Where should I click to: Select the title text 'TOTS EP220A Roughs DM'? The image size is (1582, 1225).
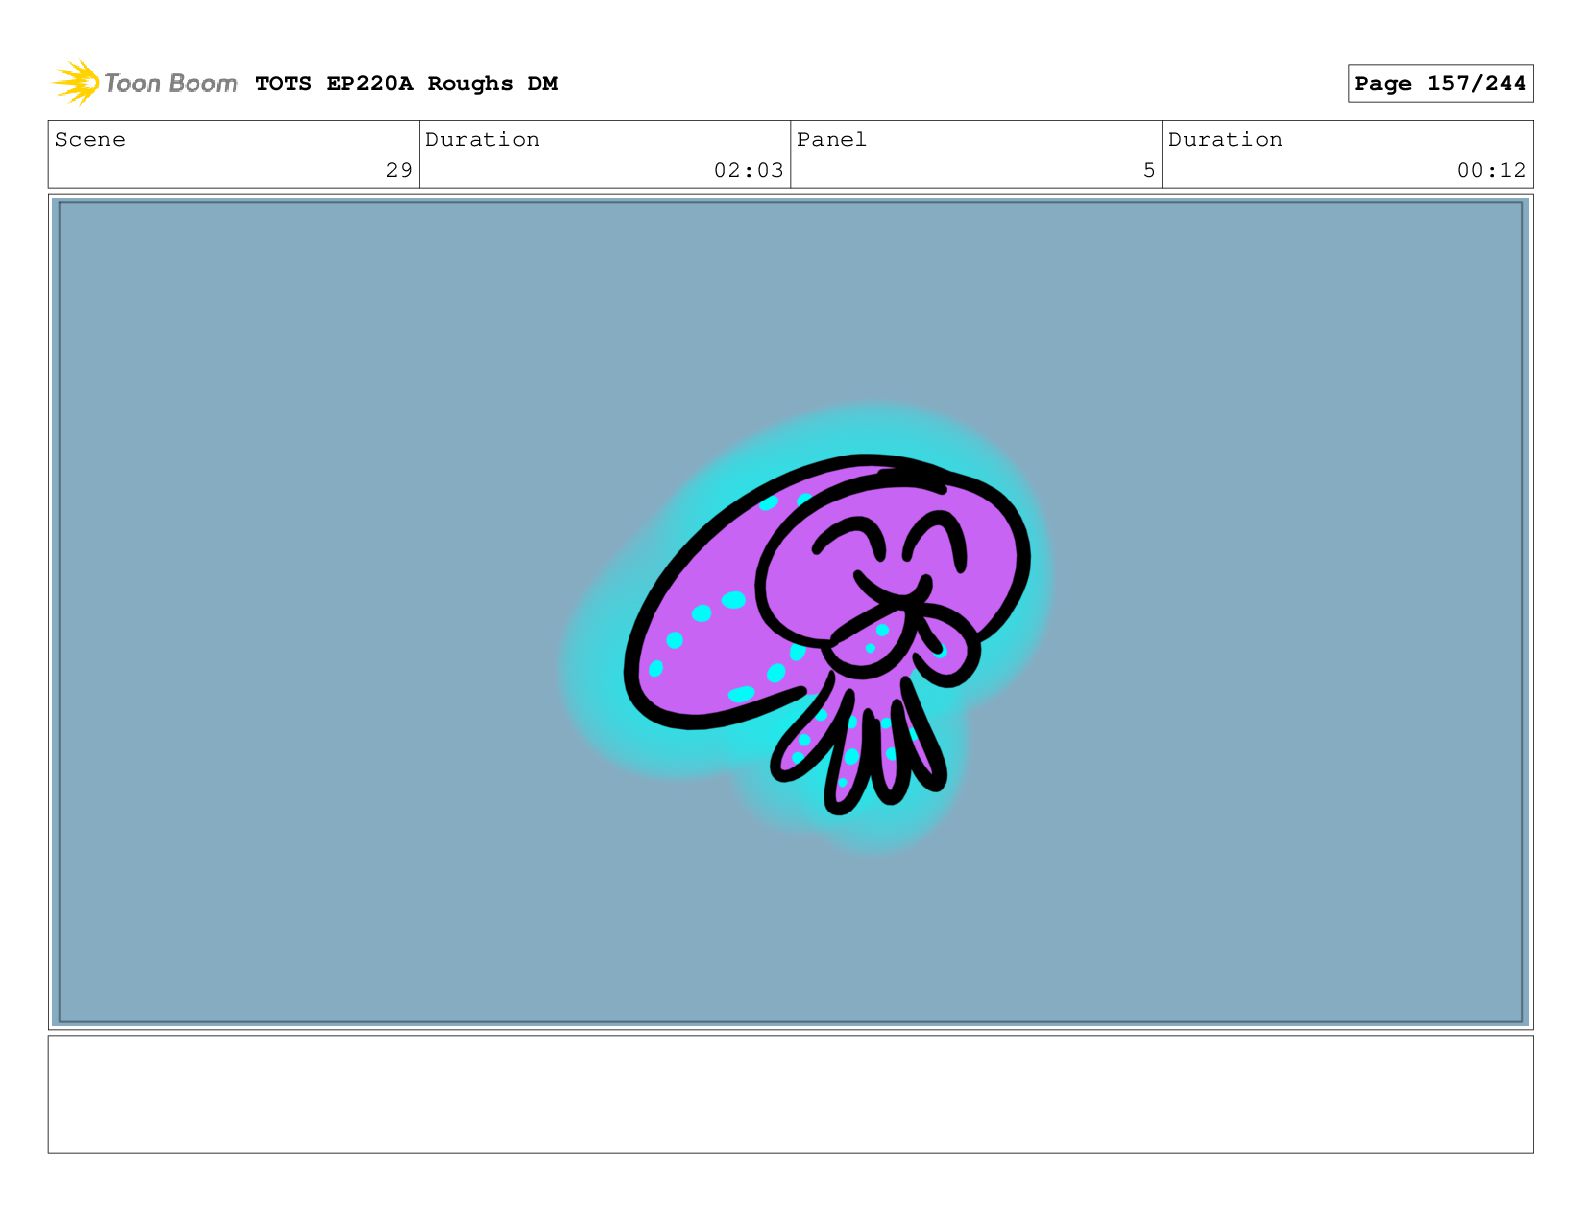tap(406, 84)
